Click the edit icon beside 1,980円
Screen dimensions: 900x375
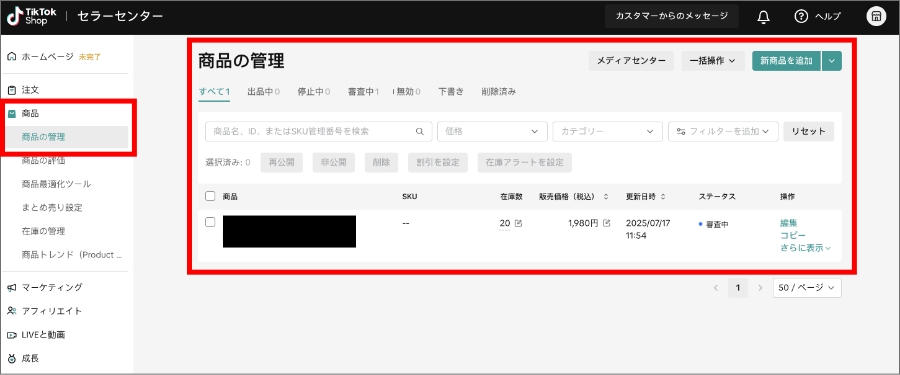607,223
